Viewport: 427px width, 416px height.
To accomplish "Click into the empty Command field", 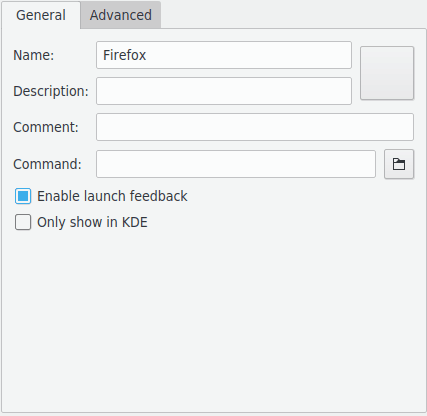I will point(236,164).
